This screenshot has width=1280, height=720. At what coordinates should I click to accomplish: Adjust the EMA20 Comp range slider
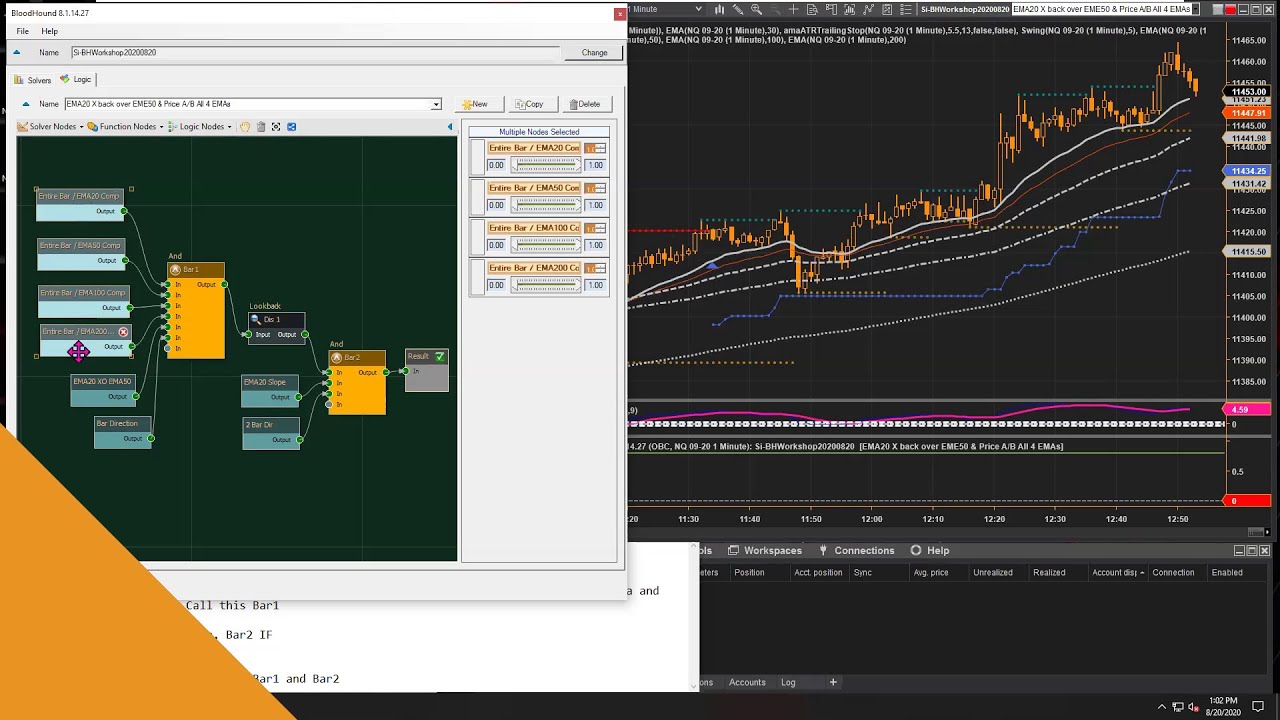[x=546, y=165]
